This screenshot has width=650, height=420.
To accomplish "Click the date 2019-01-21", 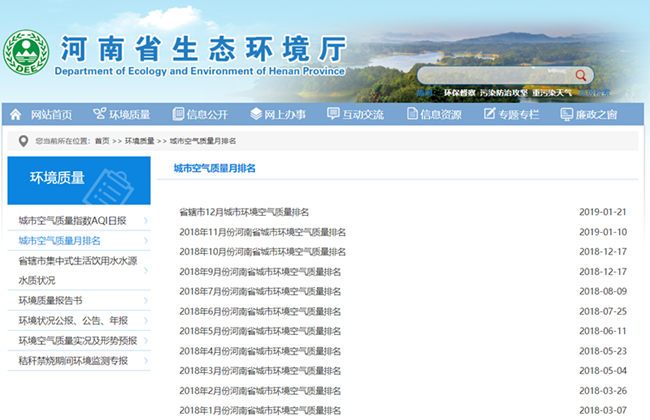I will coord(603,212).
